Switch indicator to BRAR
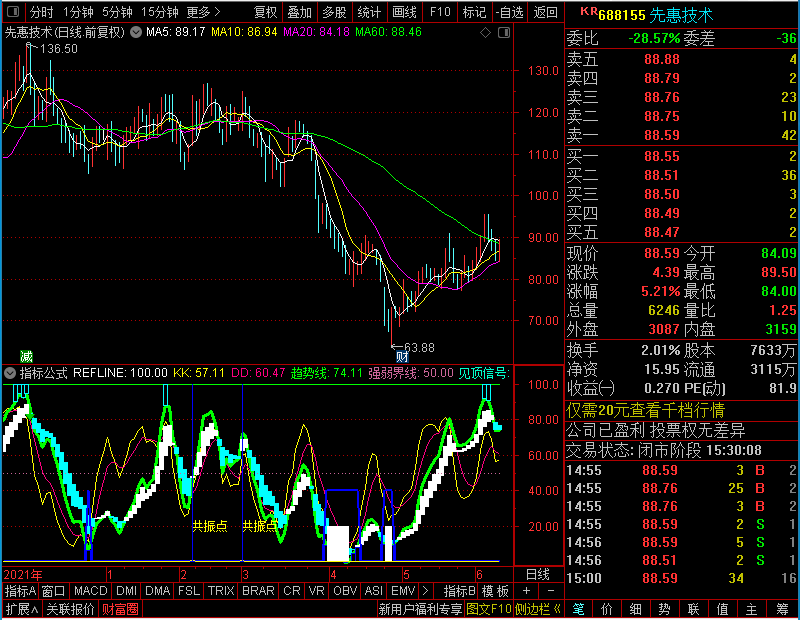This screenshot has height=620, width=800. [x=258, y=591]
